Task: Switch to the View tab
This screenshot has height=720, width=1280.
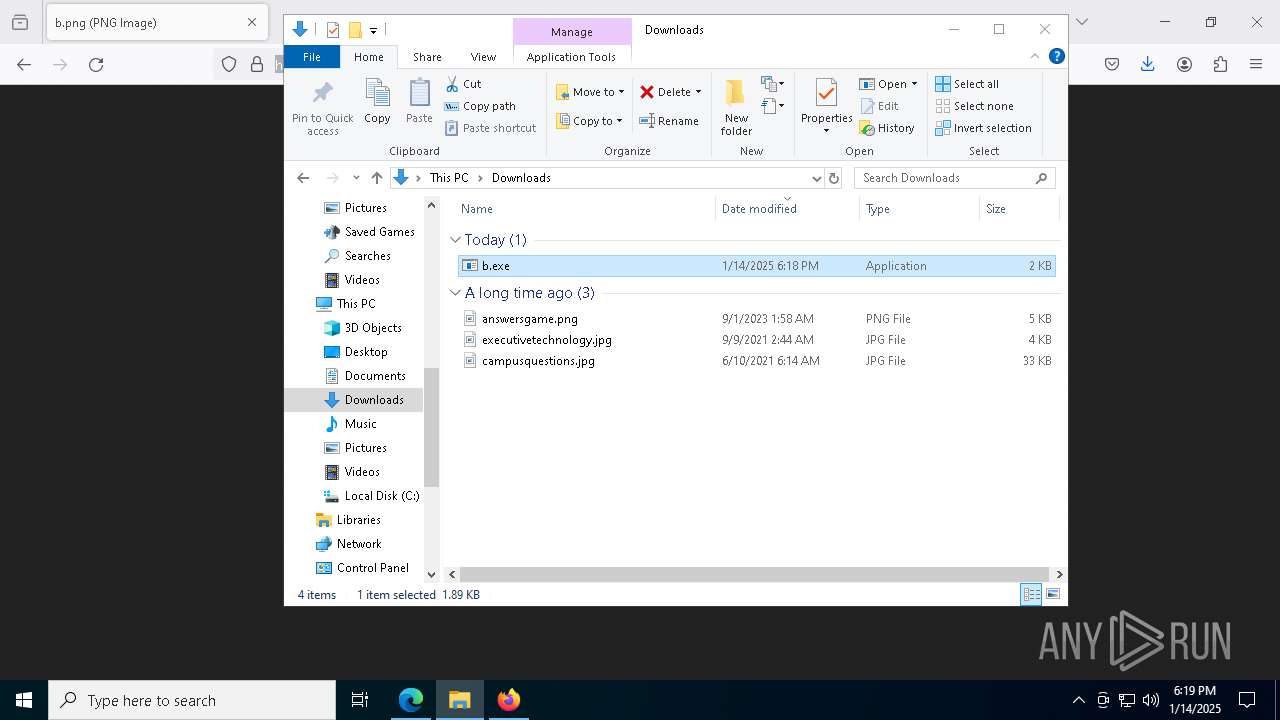Action: 483,57
